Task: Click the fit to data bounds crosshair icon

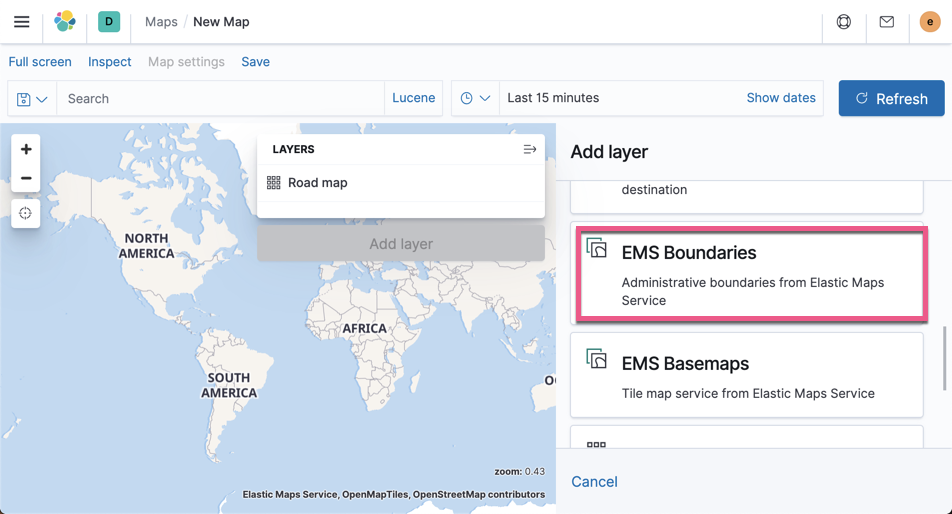Action: (26, 214)
